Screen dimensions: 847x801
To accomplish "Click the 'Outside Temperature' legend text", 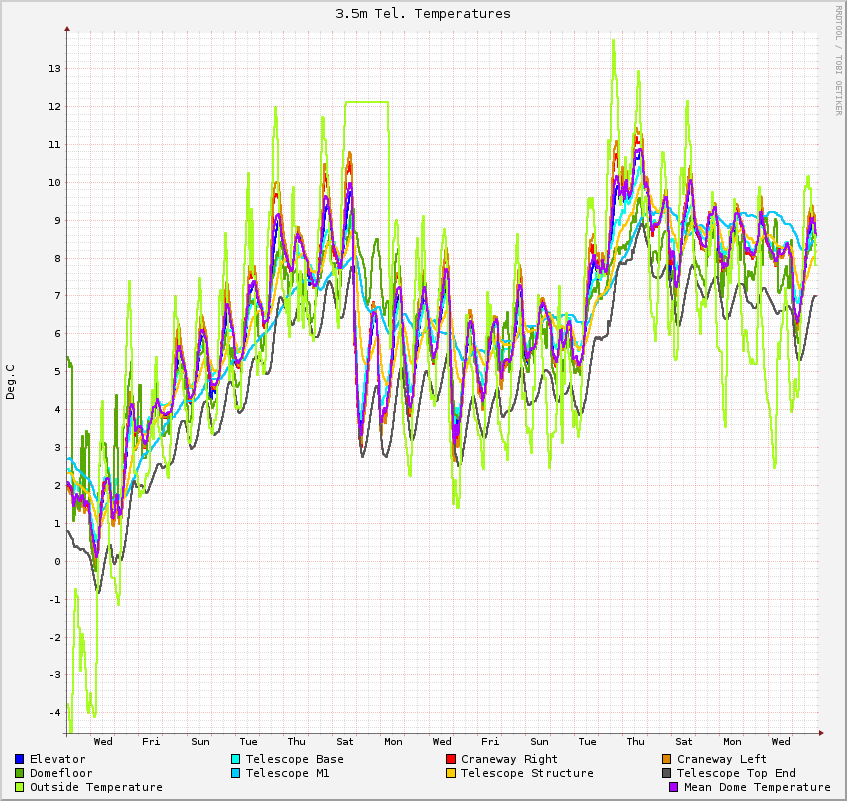I will (96, 787).
